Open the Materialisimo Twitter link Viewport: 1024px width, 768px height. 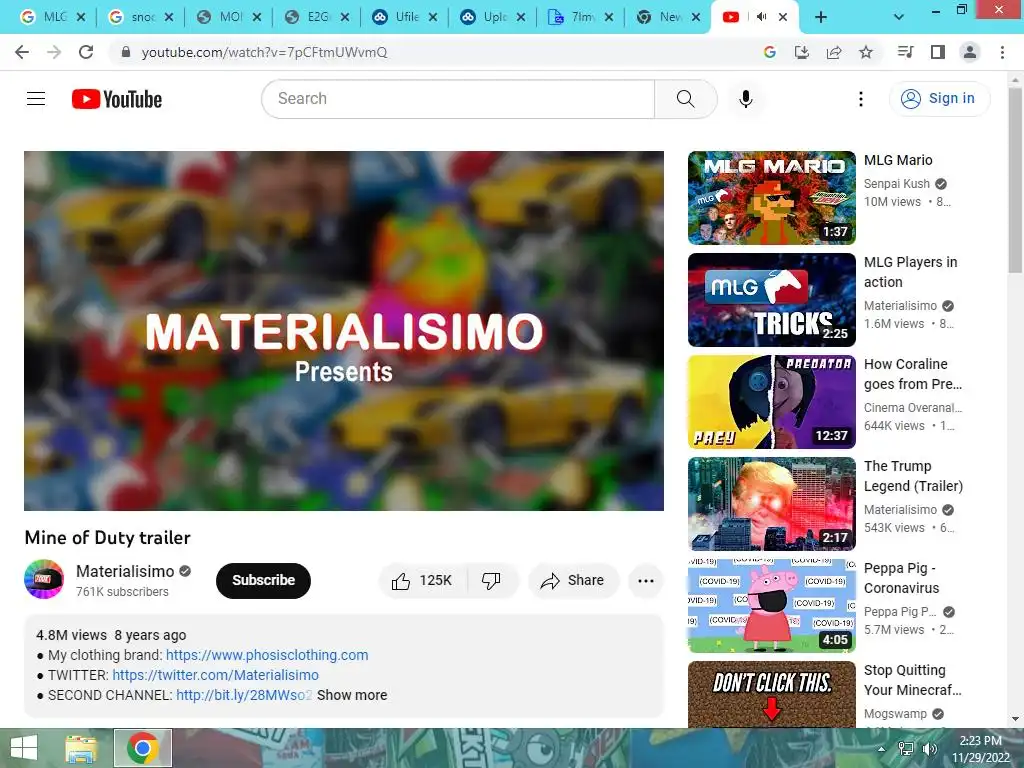(216, 675)
